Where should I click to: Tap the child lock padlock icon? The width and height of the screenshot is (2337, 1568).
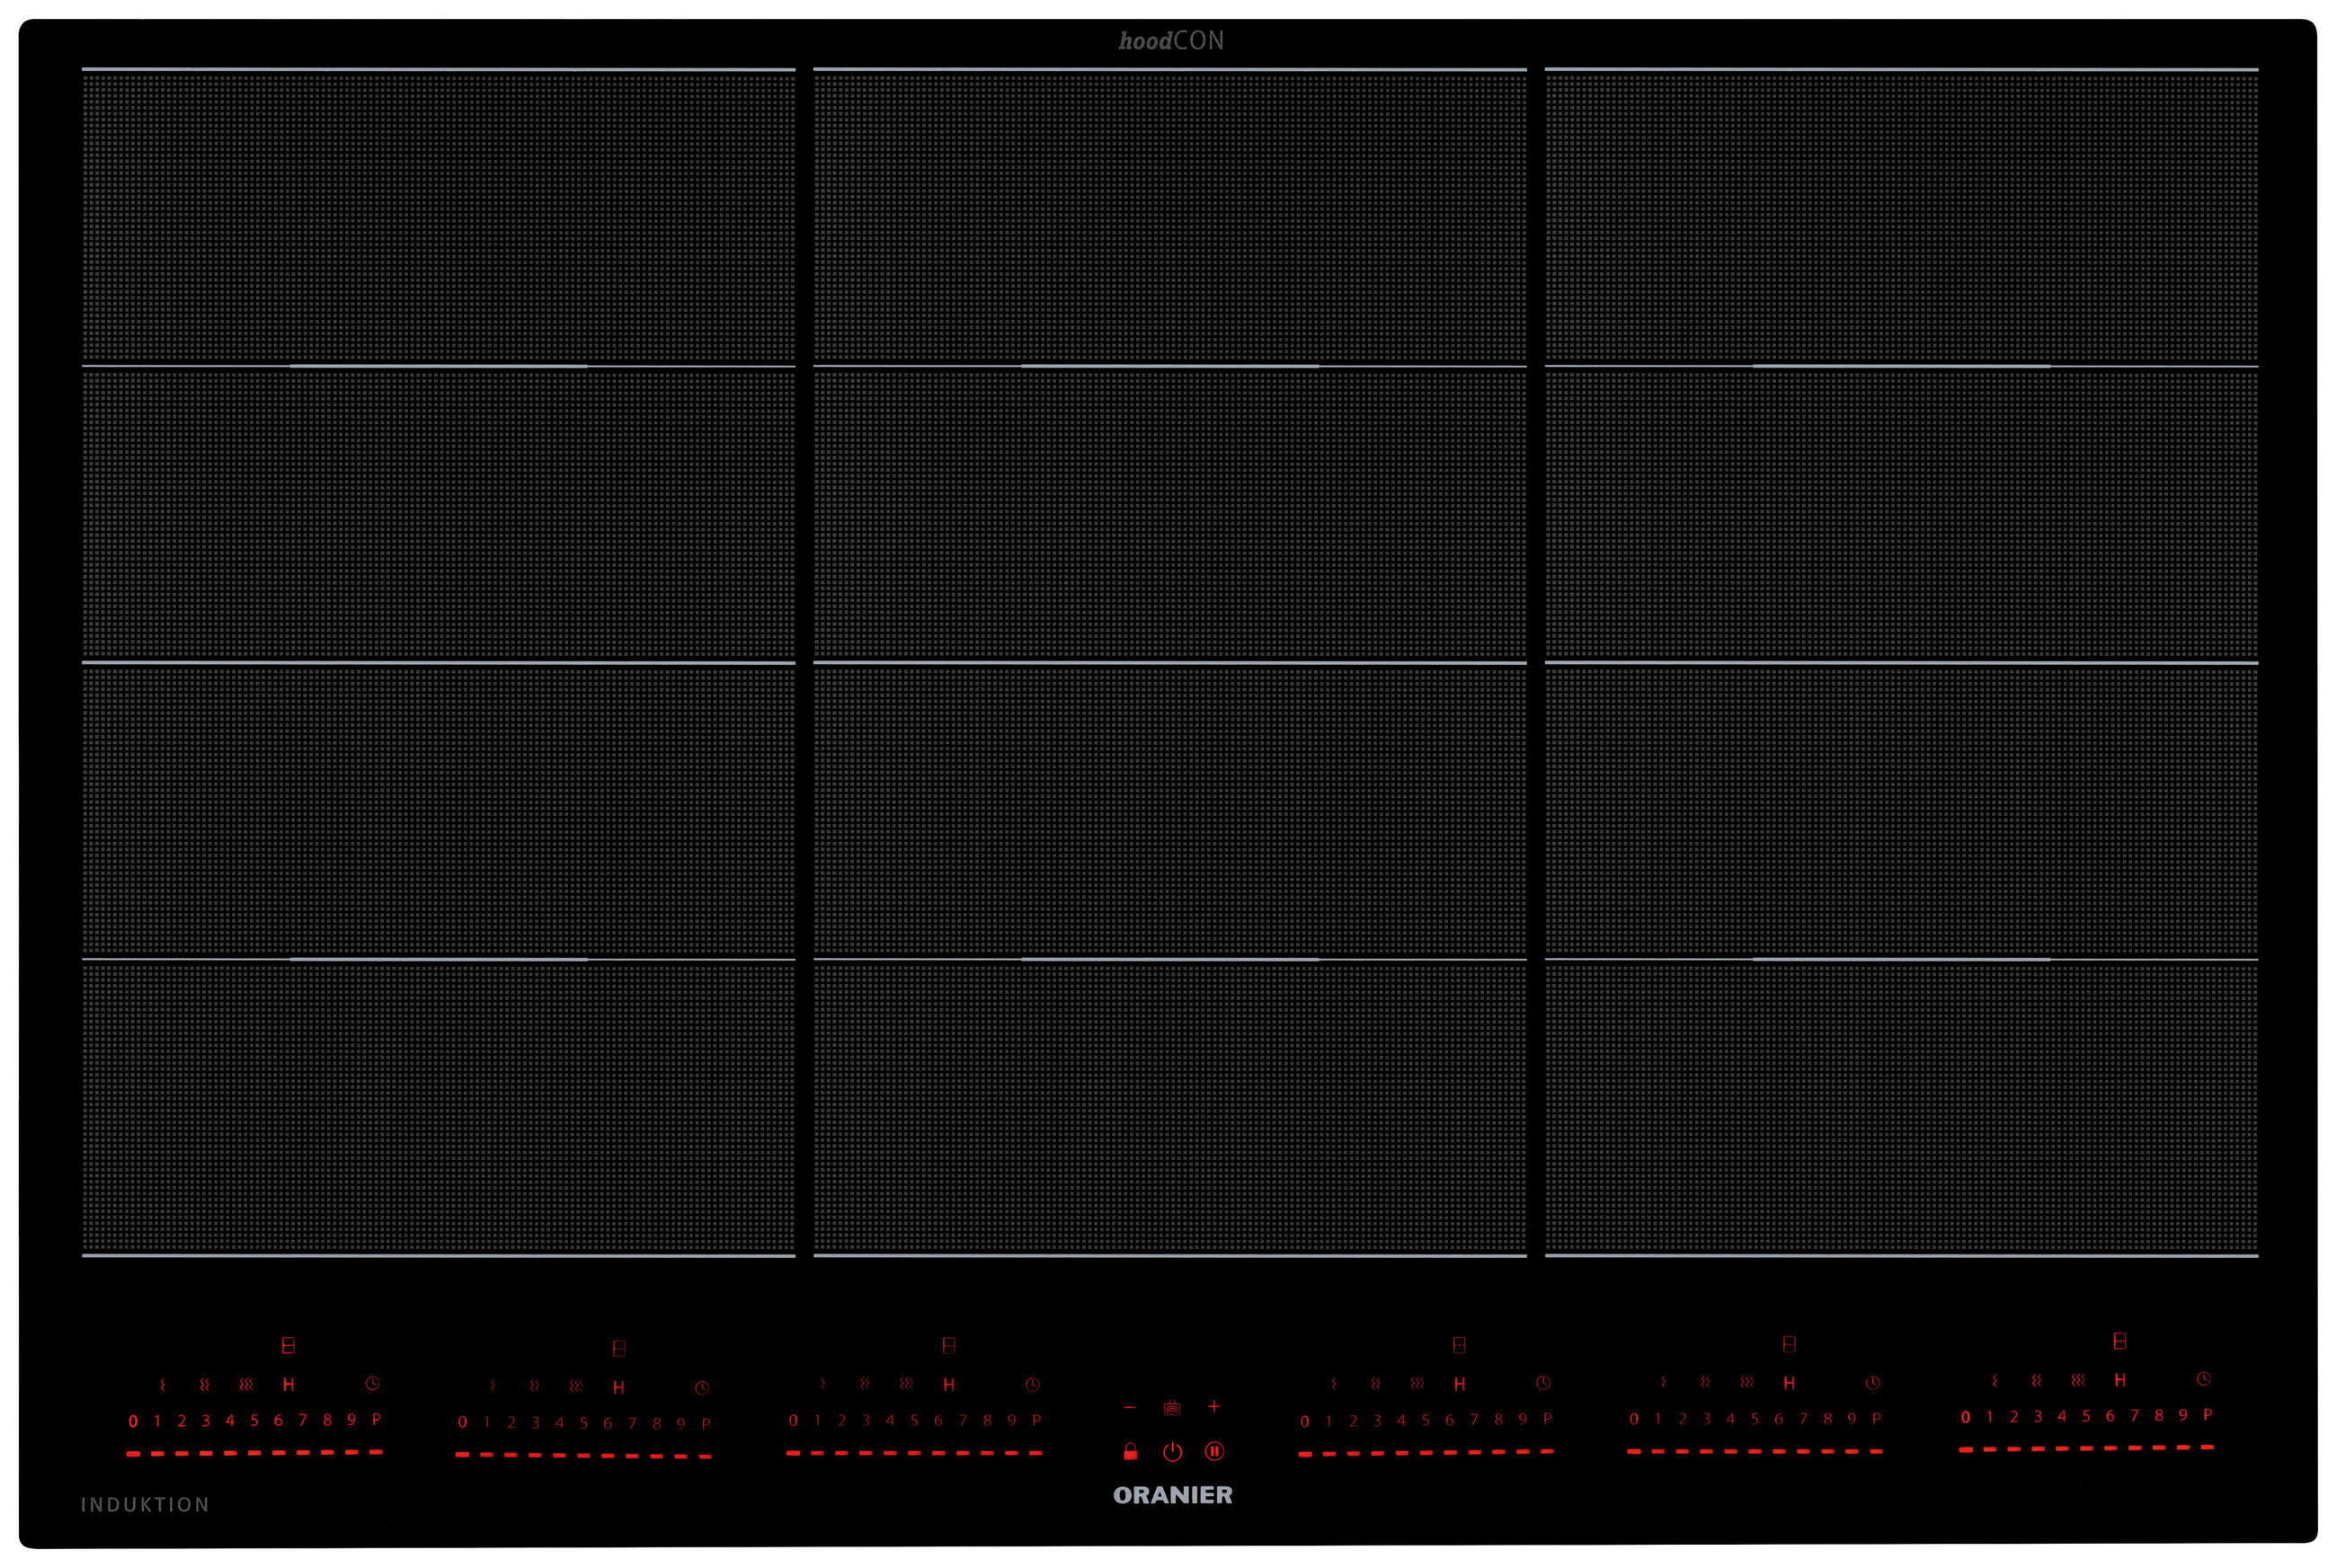tap(1130, 1451)
